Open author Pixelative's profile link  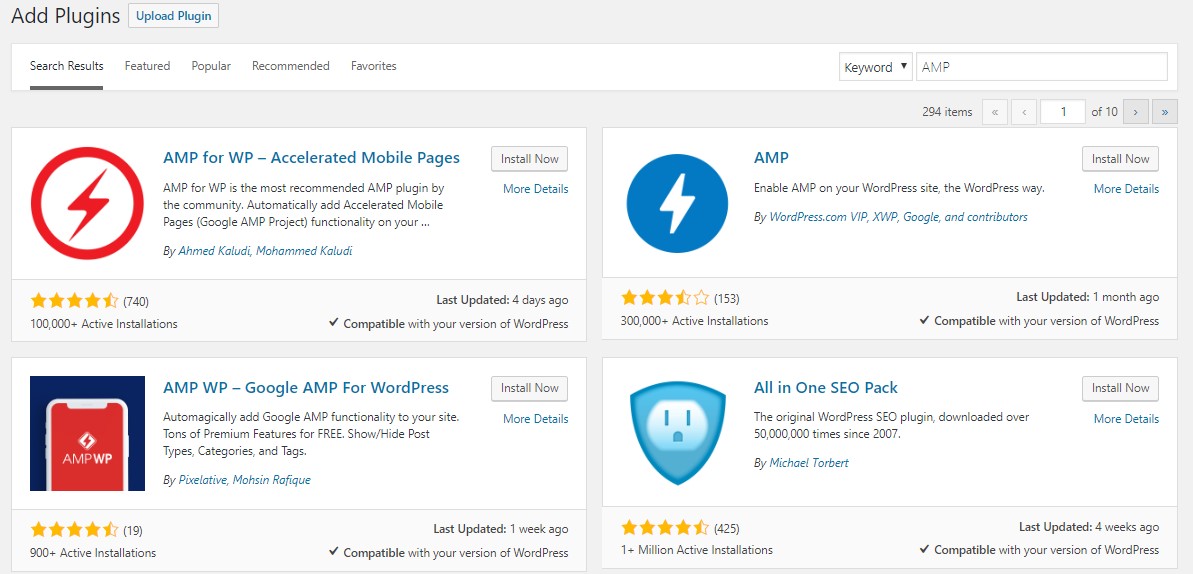coord(203,480)
